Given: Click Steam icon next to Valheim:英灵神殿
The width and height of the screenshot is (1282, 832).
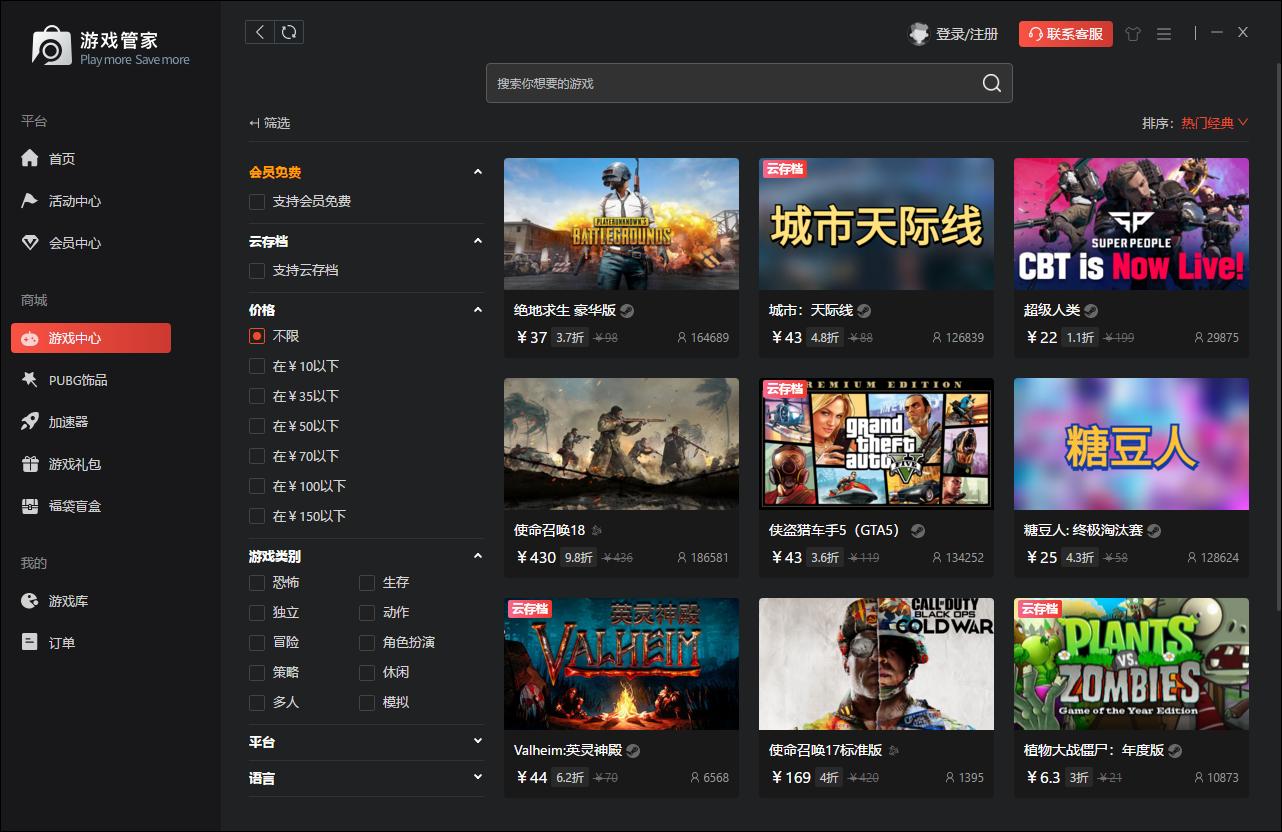Looking at the screenshot, I should coord(633,750).
